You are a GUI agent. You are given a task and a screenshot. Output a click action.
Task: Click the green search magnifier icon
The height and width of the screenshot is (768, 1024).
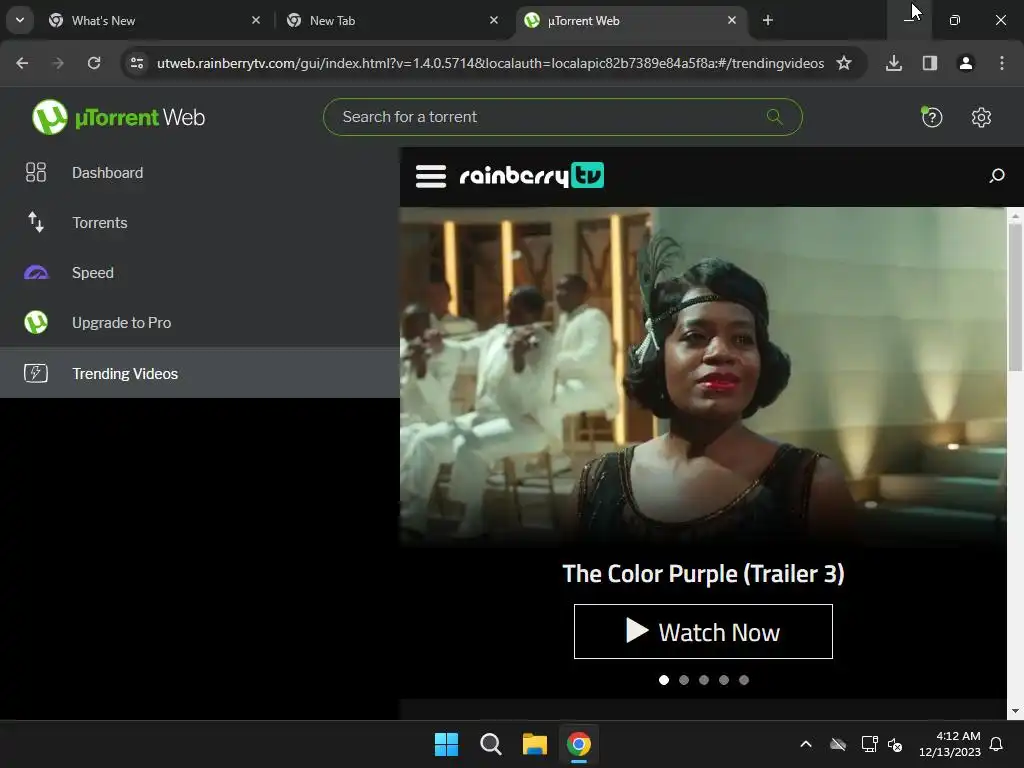point(775,117)
